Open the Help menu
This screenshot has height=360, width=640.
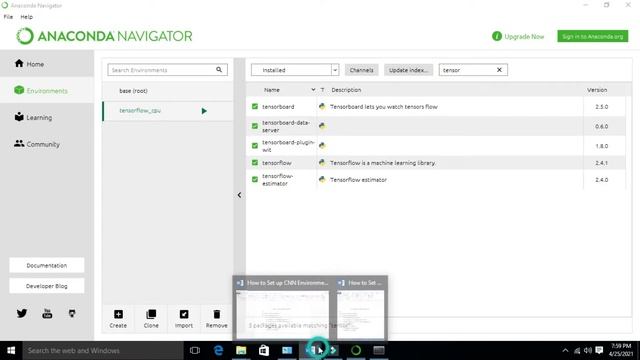pyautogui.click(x=27, y=17)
